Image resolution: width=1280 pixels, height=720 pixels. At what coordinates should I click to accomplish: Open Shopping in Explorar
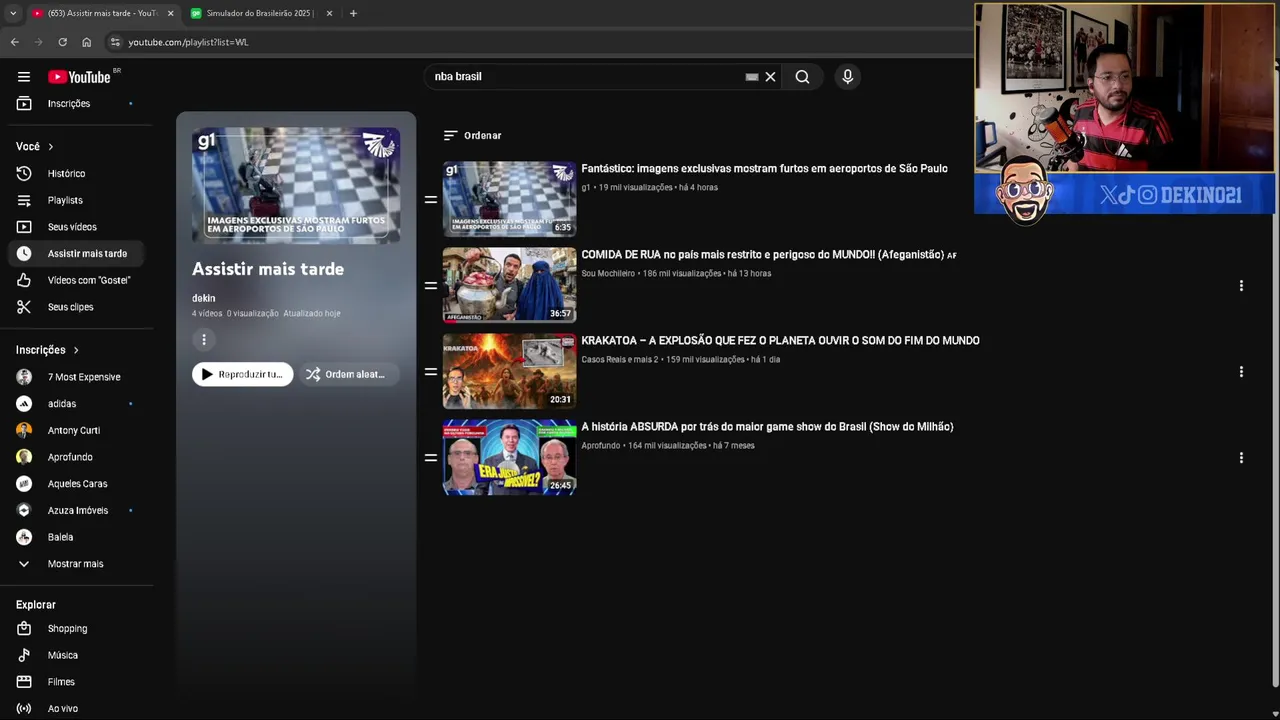click(x=77, y=629)
